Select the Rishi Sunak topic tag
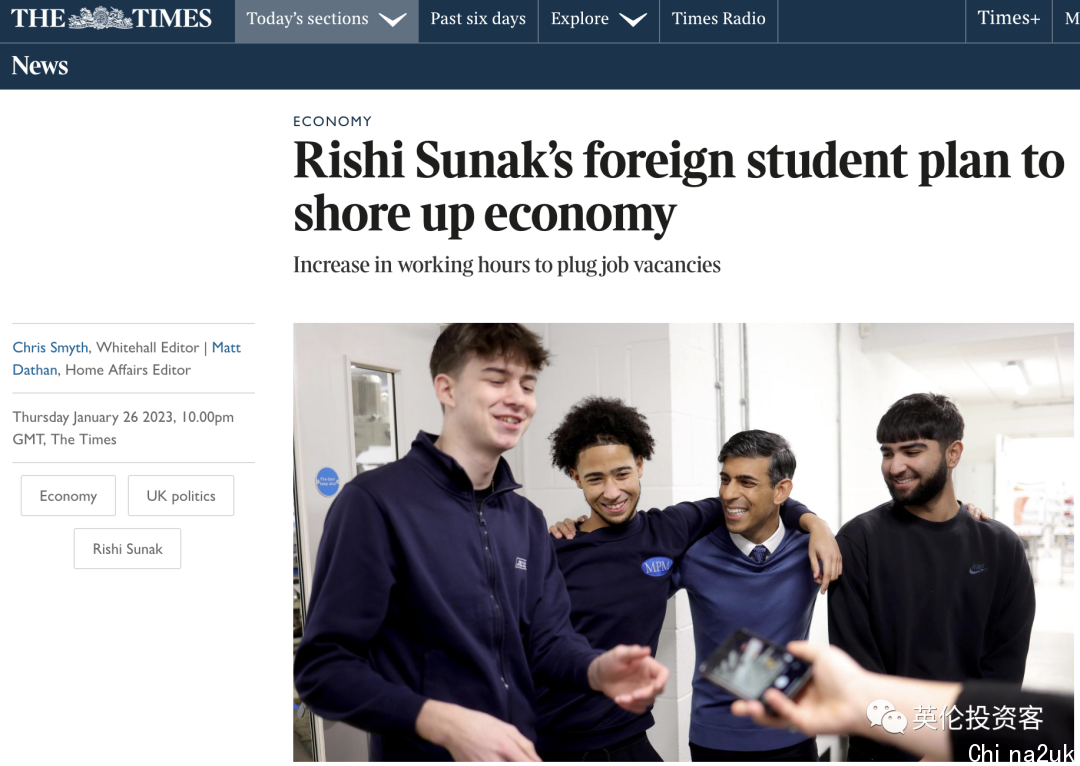The width and height of the screenshot is (1080, 766). (x=127, y=548)
